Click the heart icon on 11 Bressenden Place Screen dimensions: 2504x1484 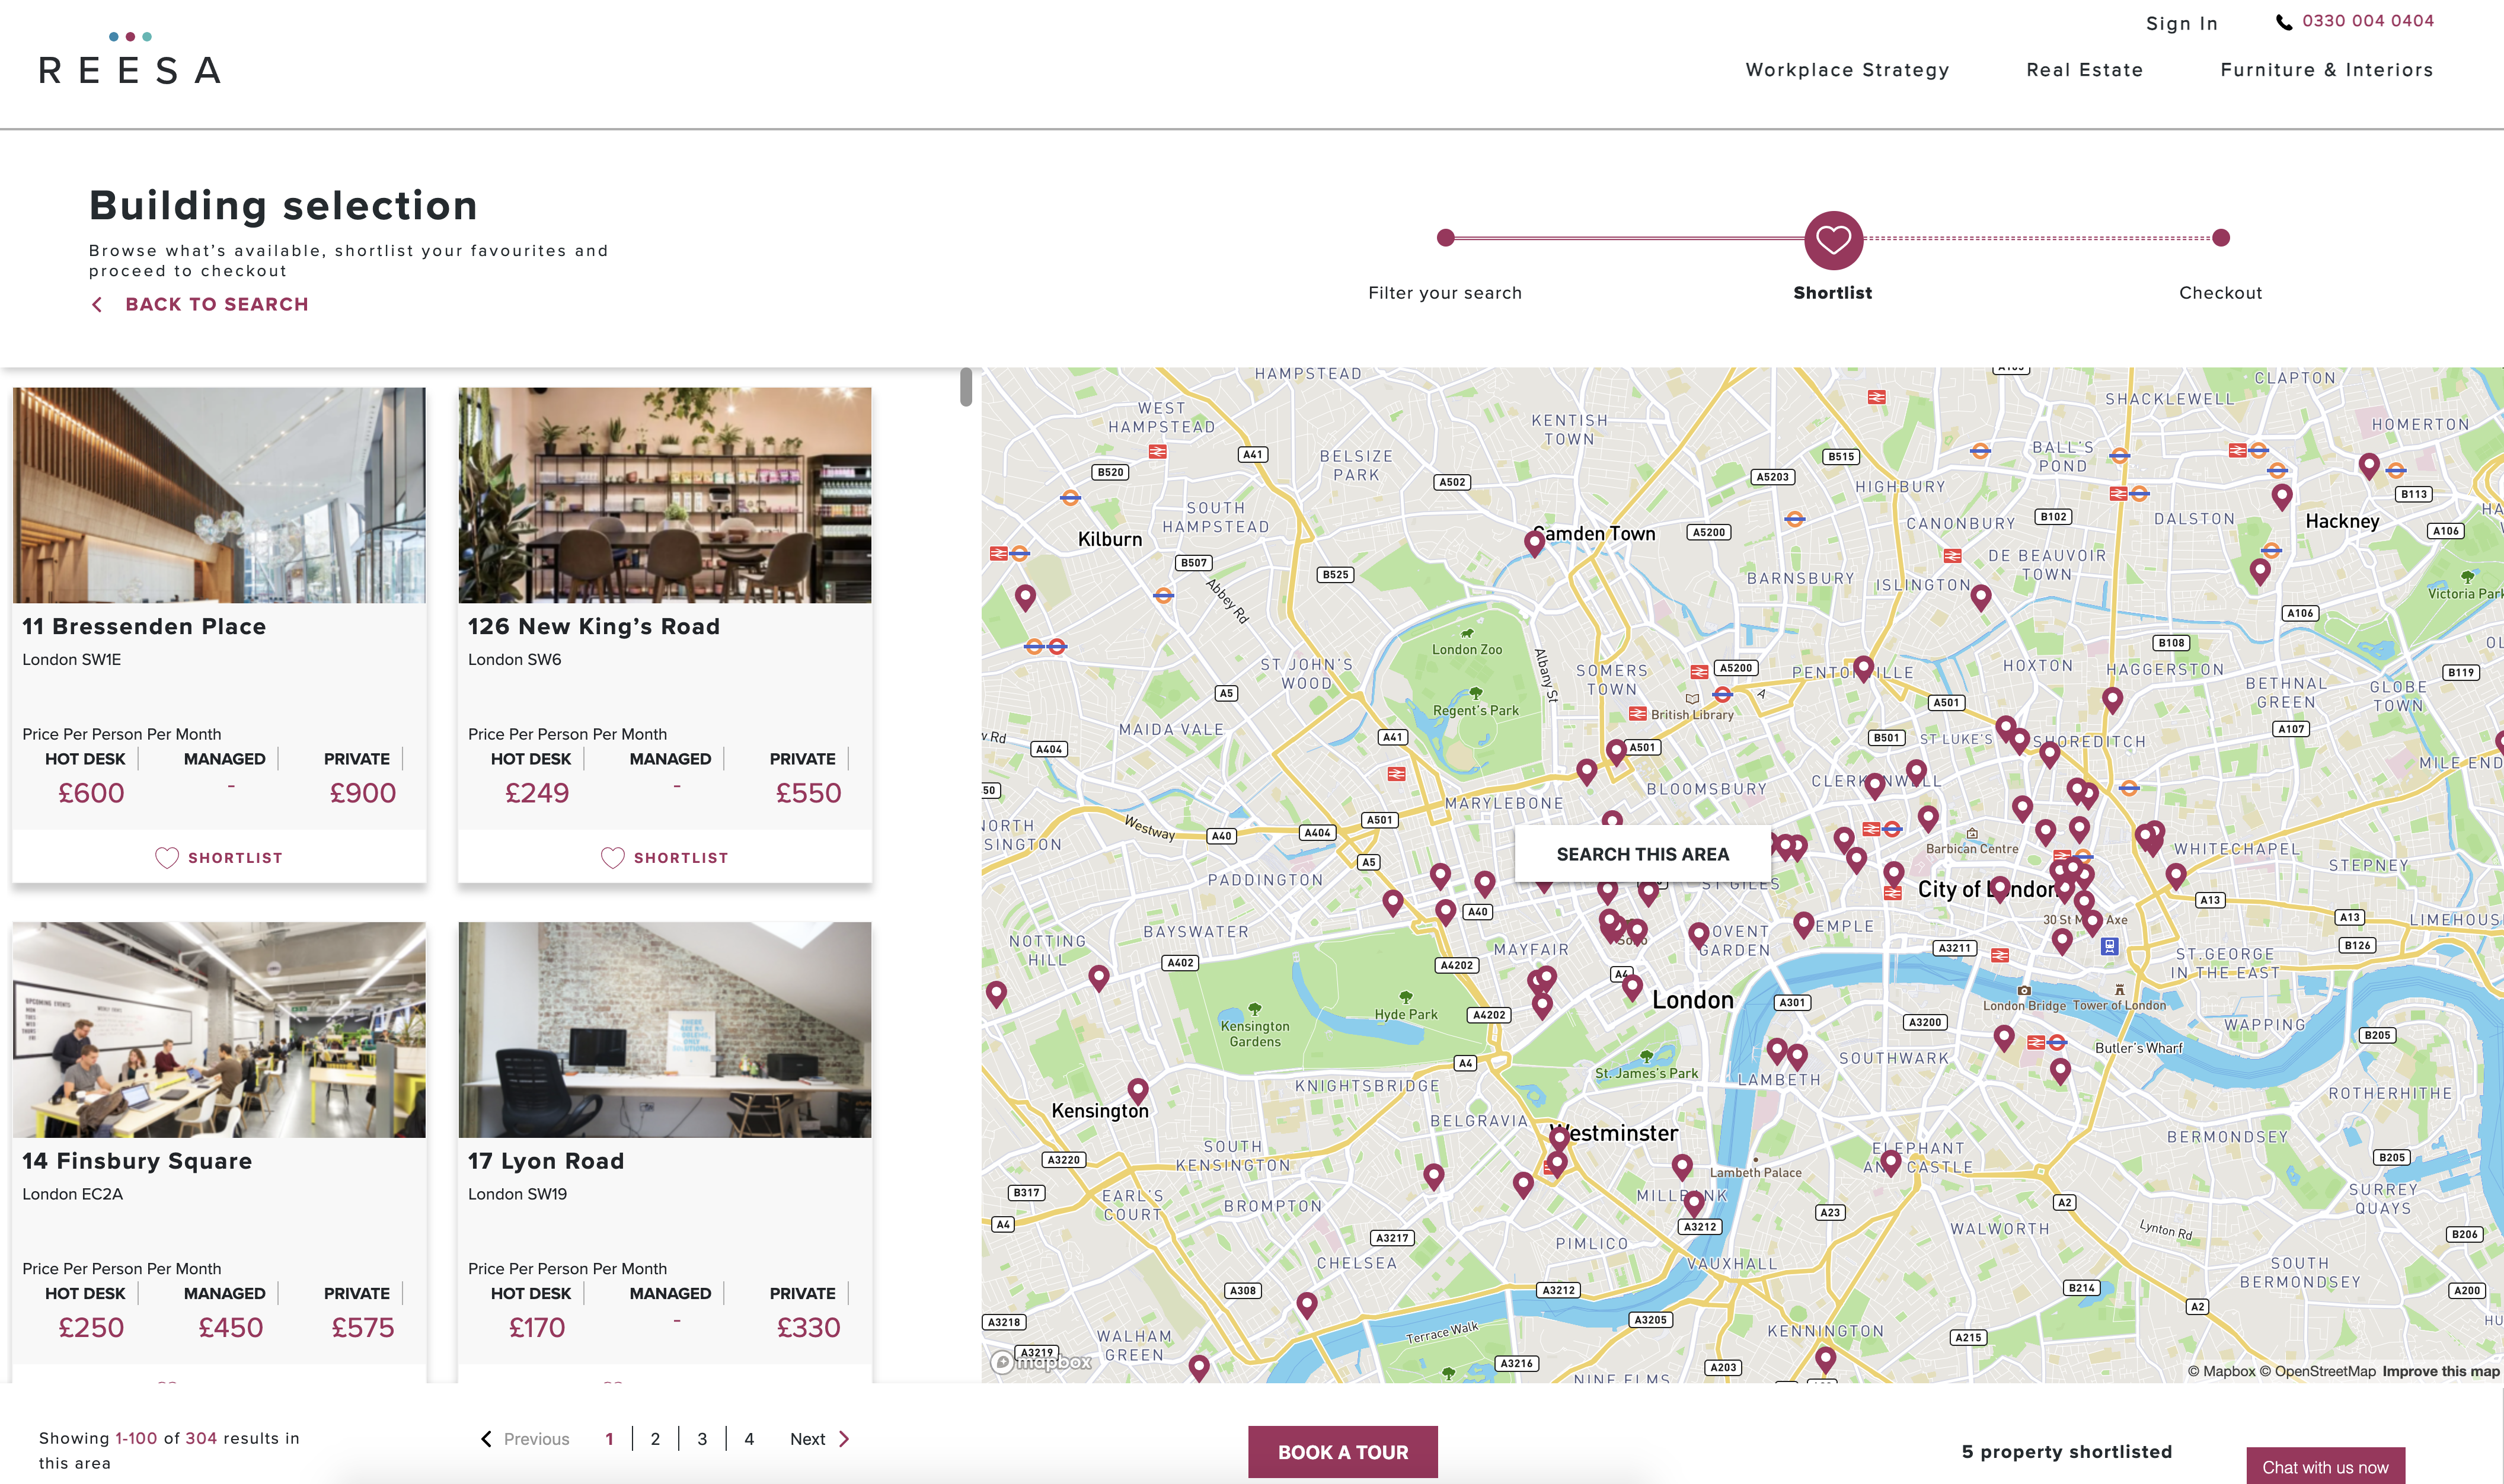[x=167, y=858]
